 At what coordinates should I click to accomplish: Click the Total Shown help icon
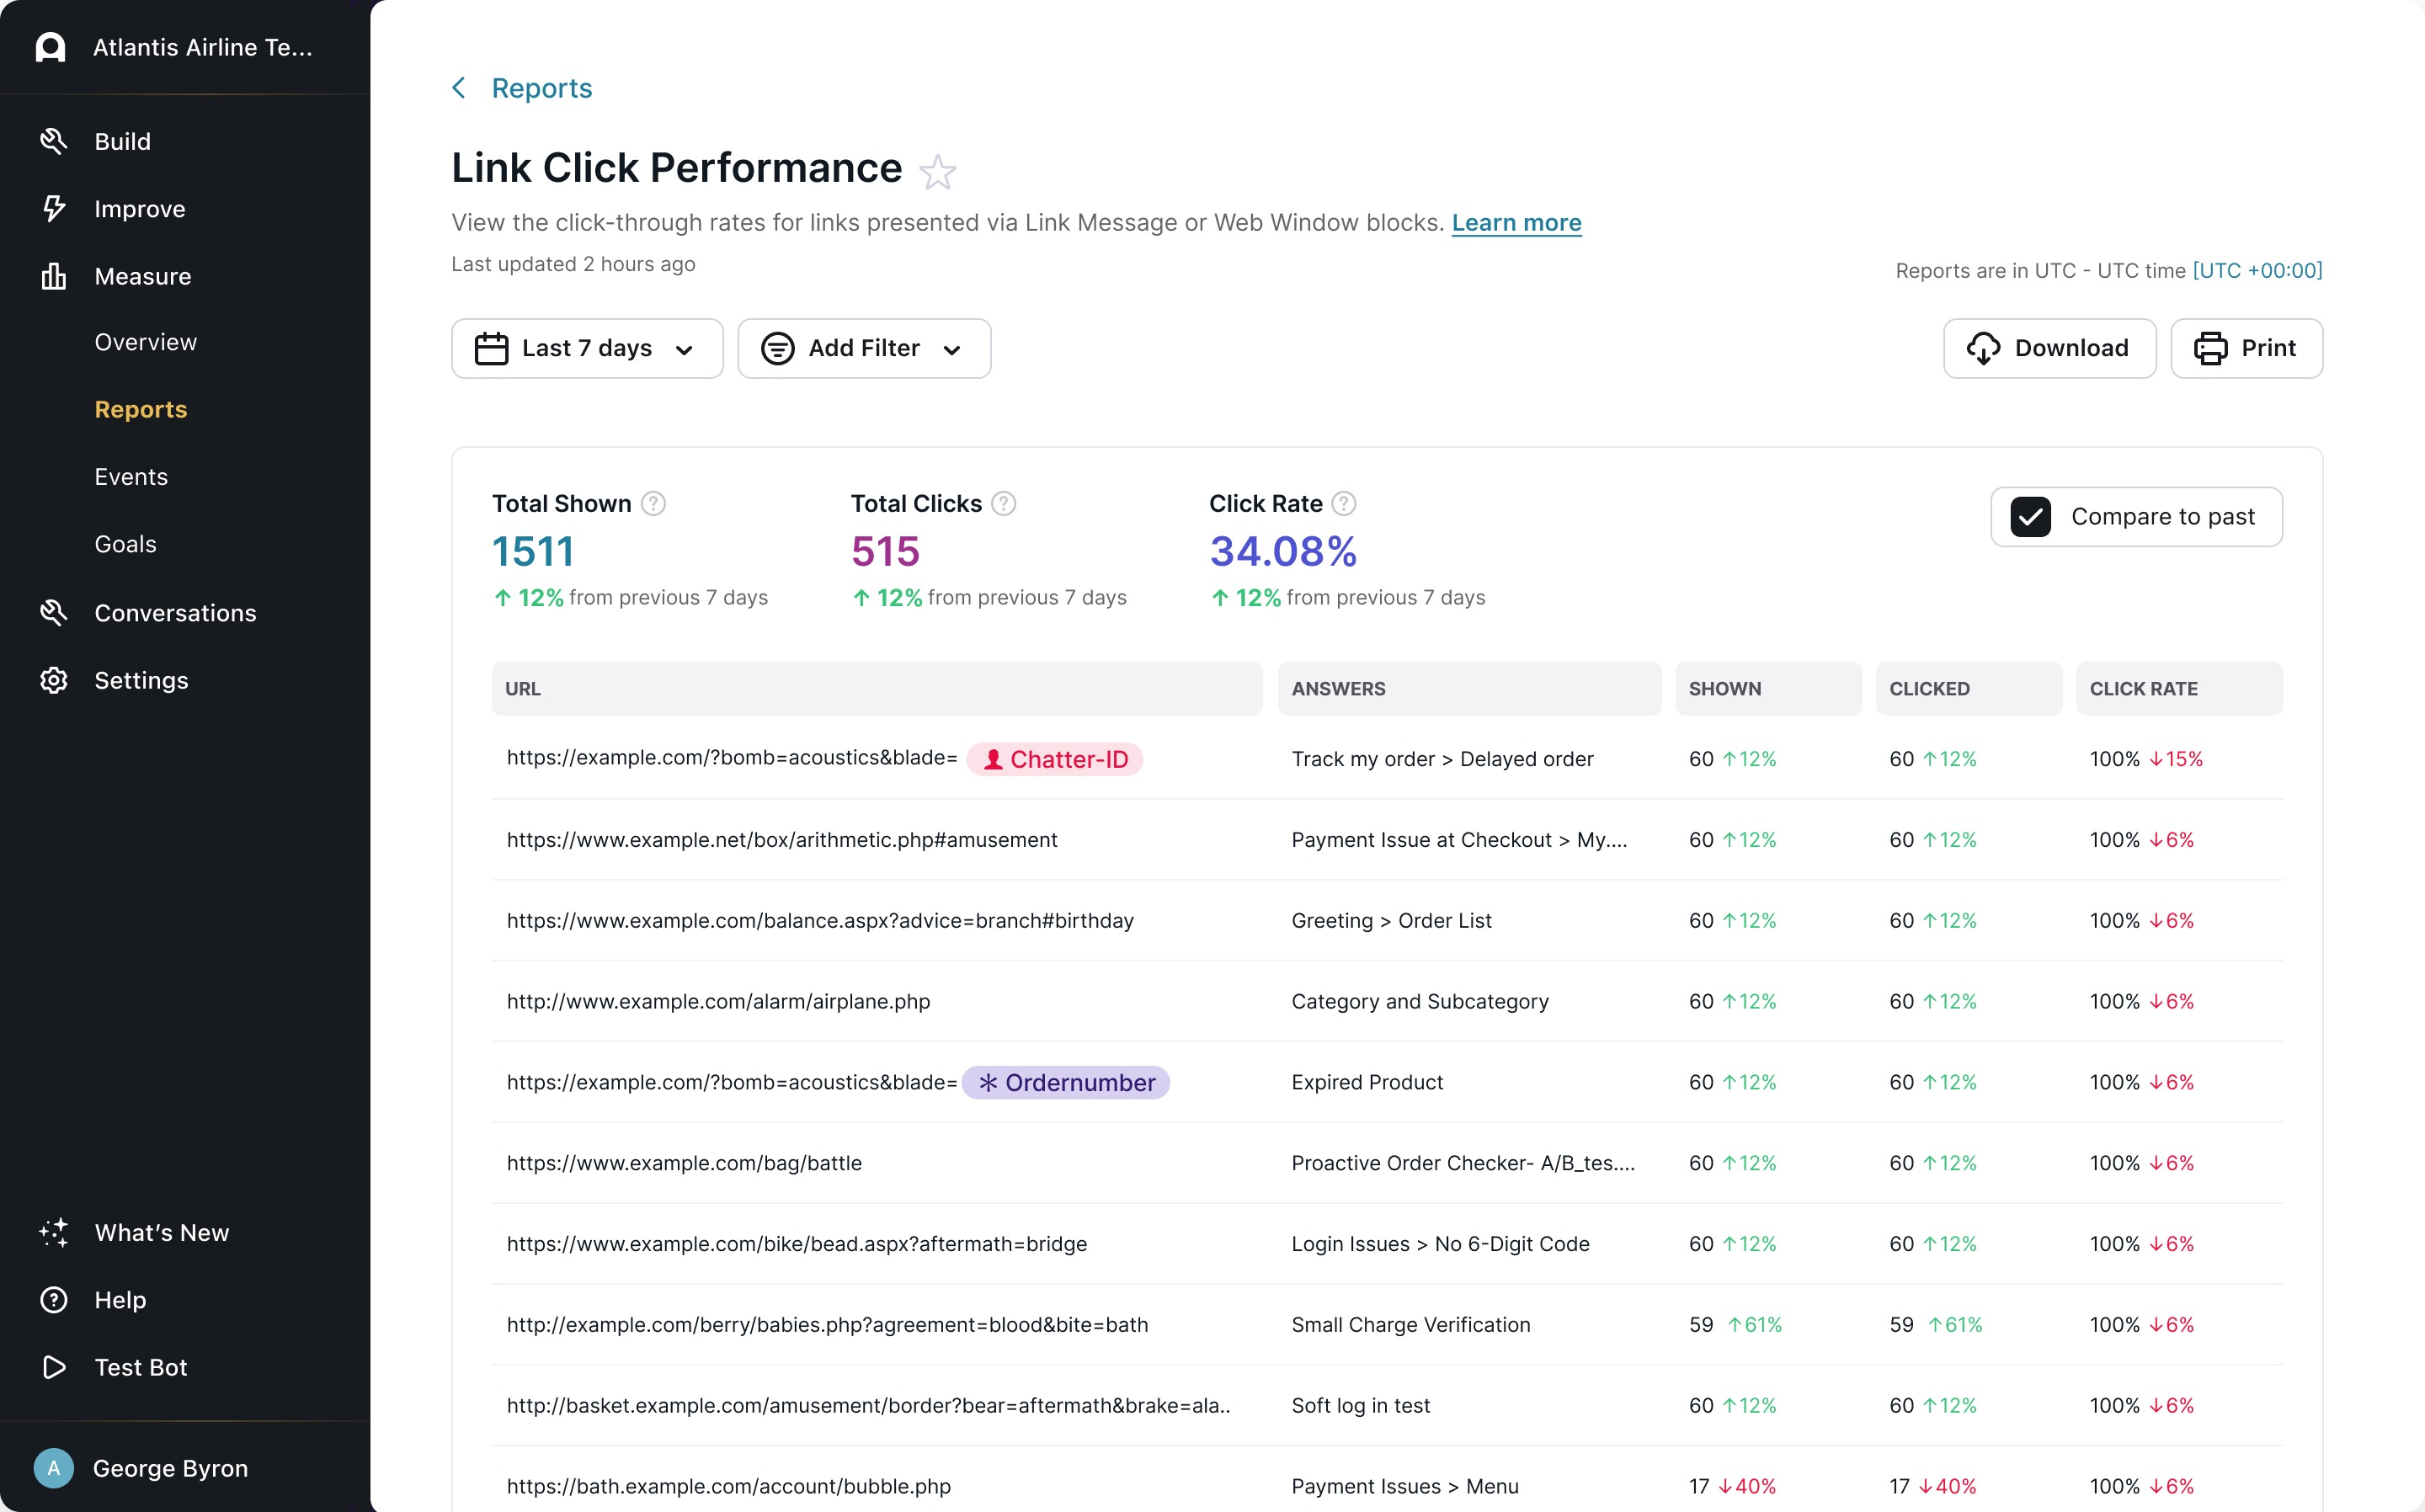(x=653, y=503)
